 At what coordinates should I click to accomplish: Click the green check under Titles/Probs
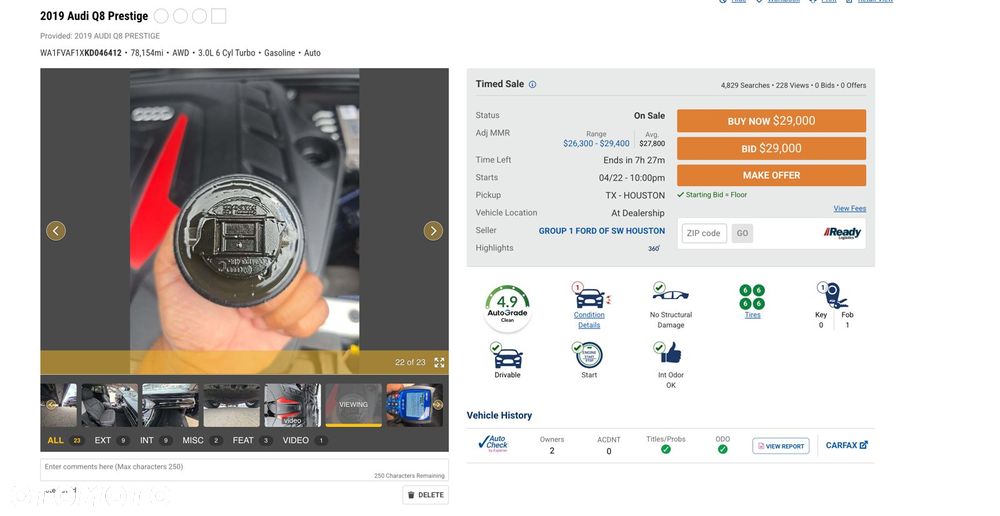tap(666, 449)
